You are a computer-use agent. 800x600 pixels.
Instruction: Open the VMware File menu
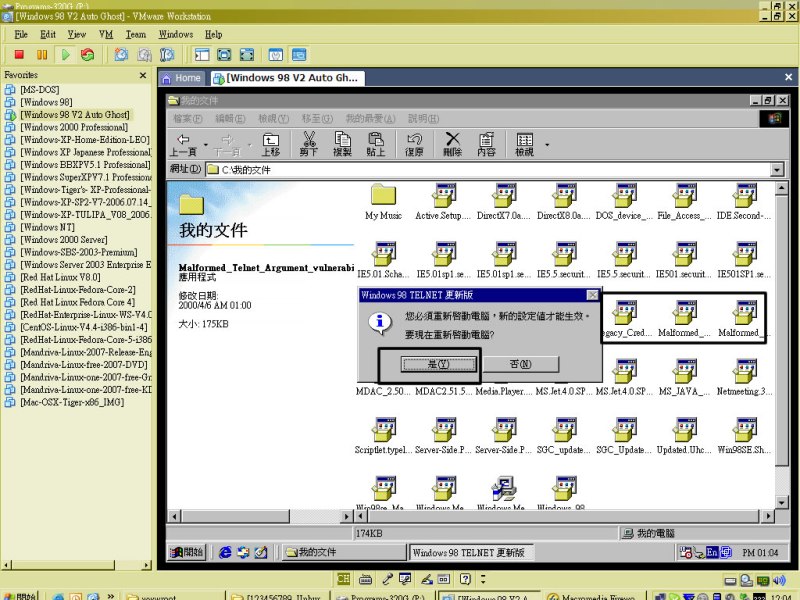[x=21, y=35]
